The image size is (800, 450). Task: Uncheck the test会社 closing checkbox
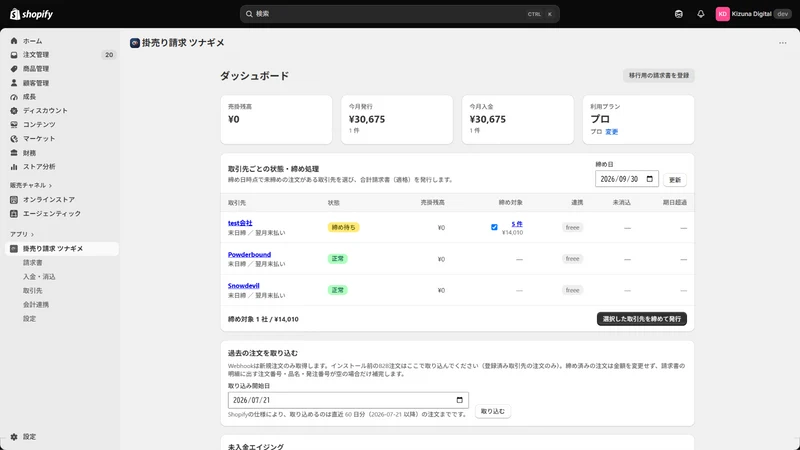494,227
